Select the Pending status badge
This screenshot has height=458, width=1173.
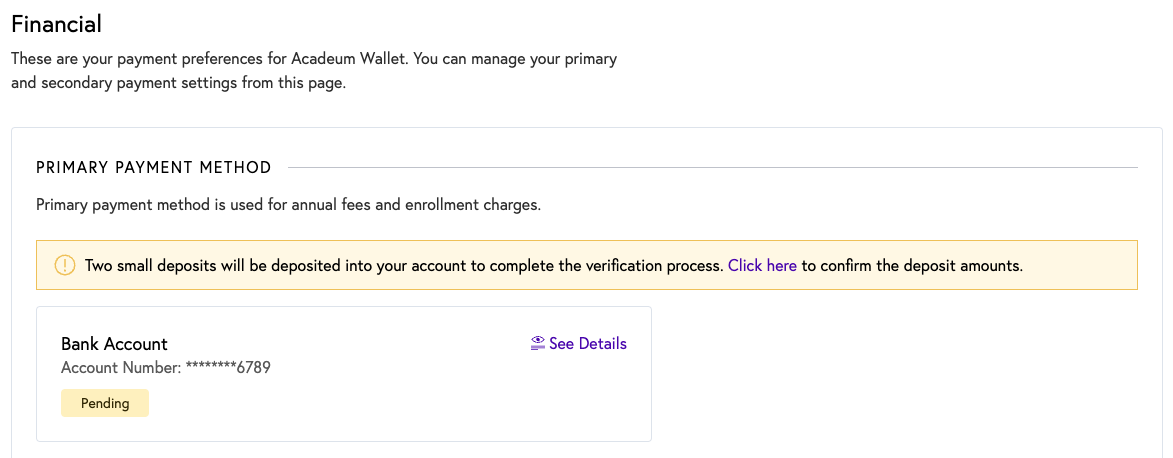pos(105,403)
